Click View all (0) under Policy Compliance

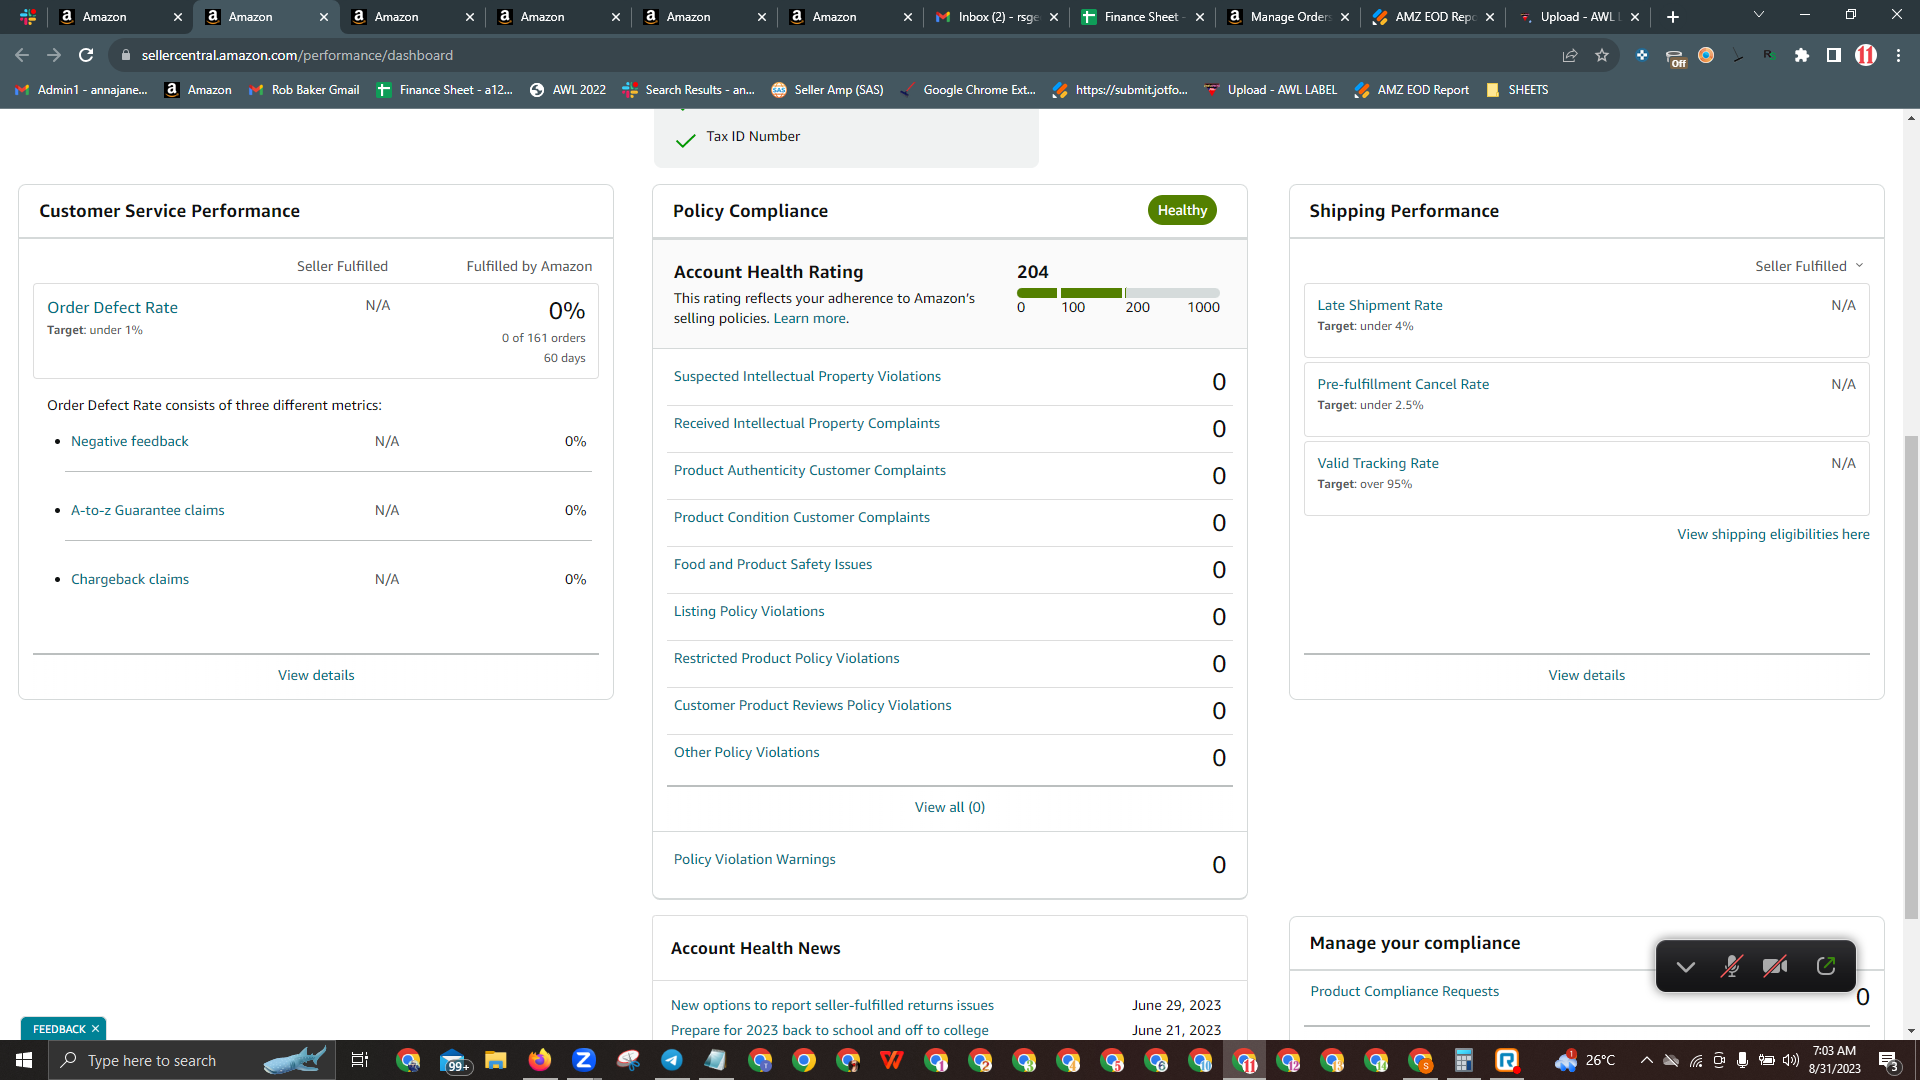click(949, 807)
